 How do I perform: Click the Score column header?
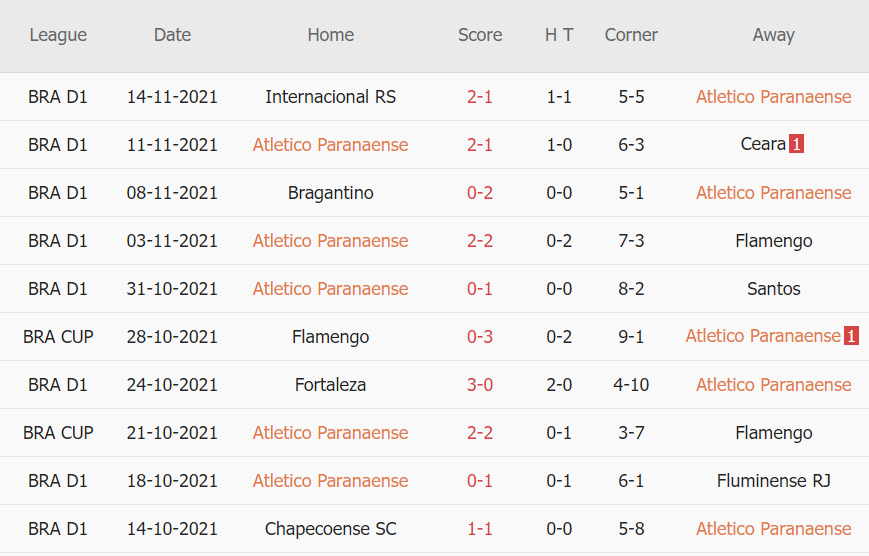480,35
